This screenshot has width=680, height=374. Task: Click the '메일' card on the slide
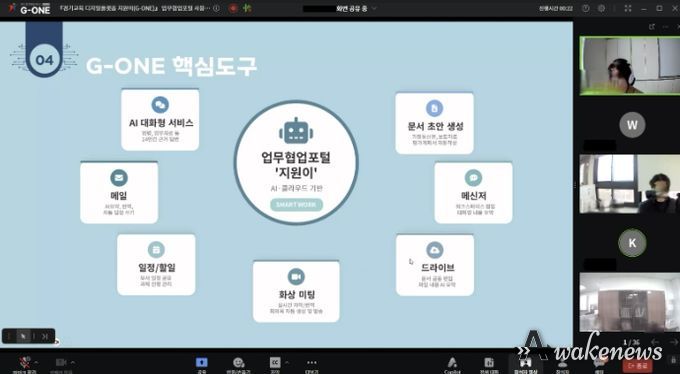pos(119,193)
